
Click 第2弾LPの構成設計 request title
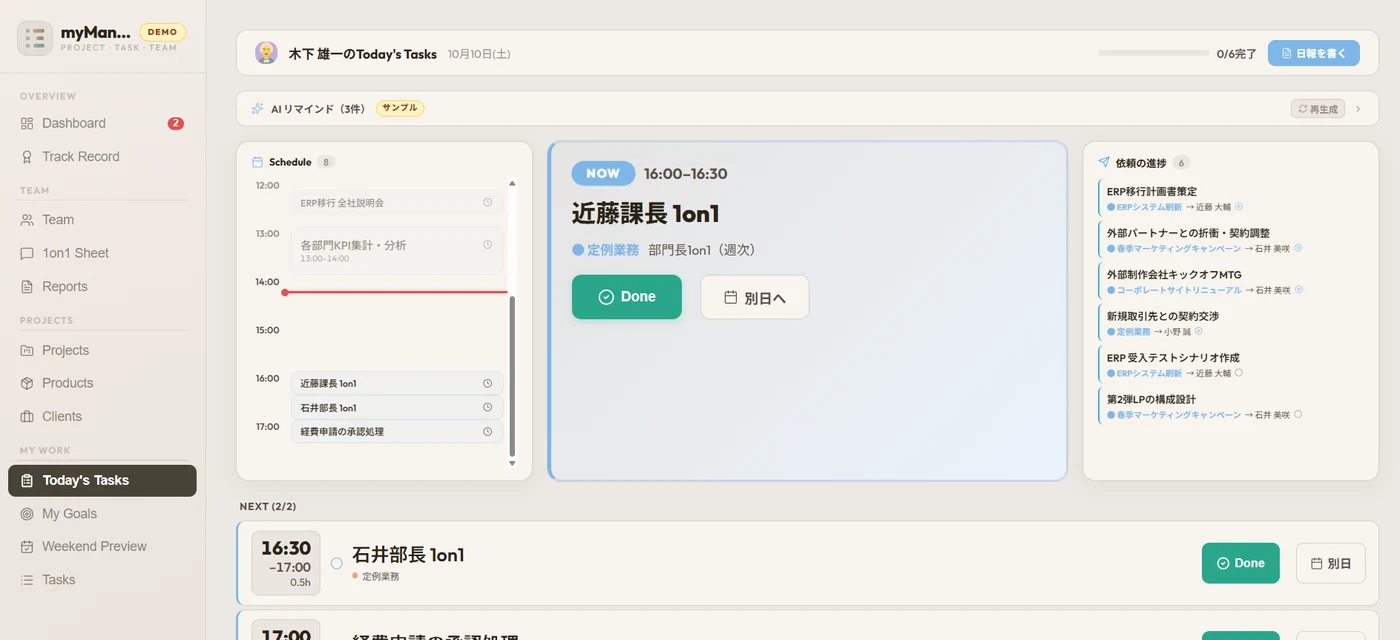pos(1151,399)
